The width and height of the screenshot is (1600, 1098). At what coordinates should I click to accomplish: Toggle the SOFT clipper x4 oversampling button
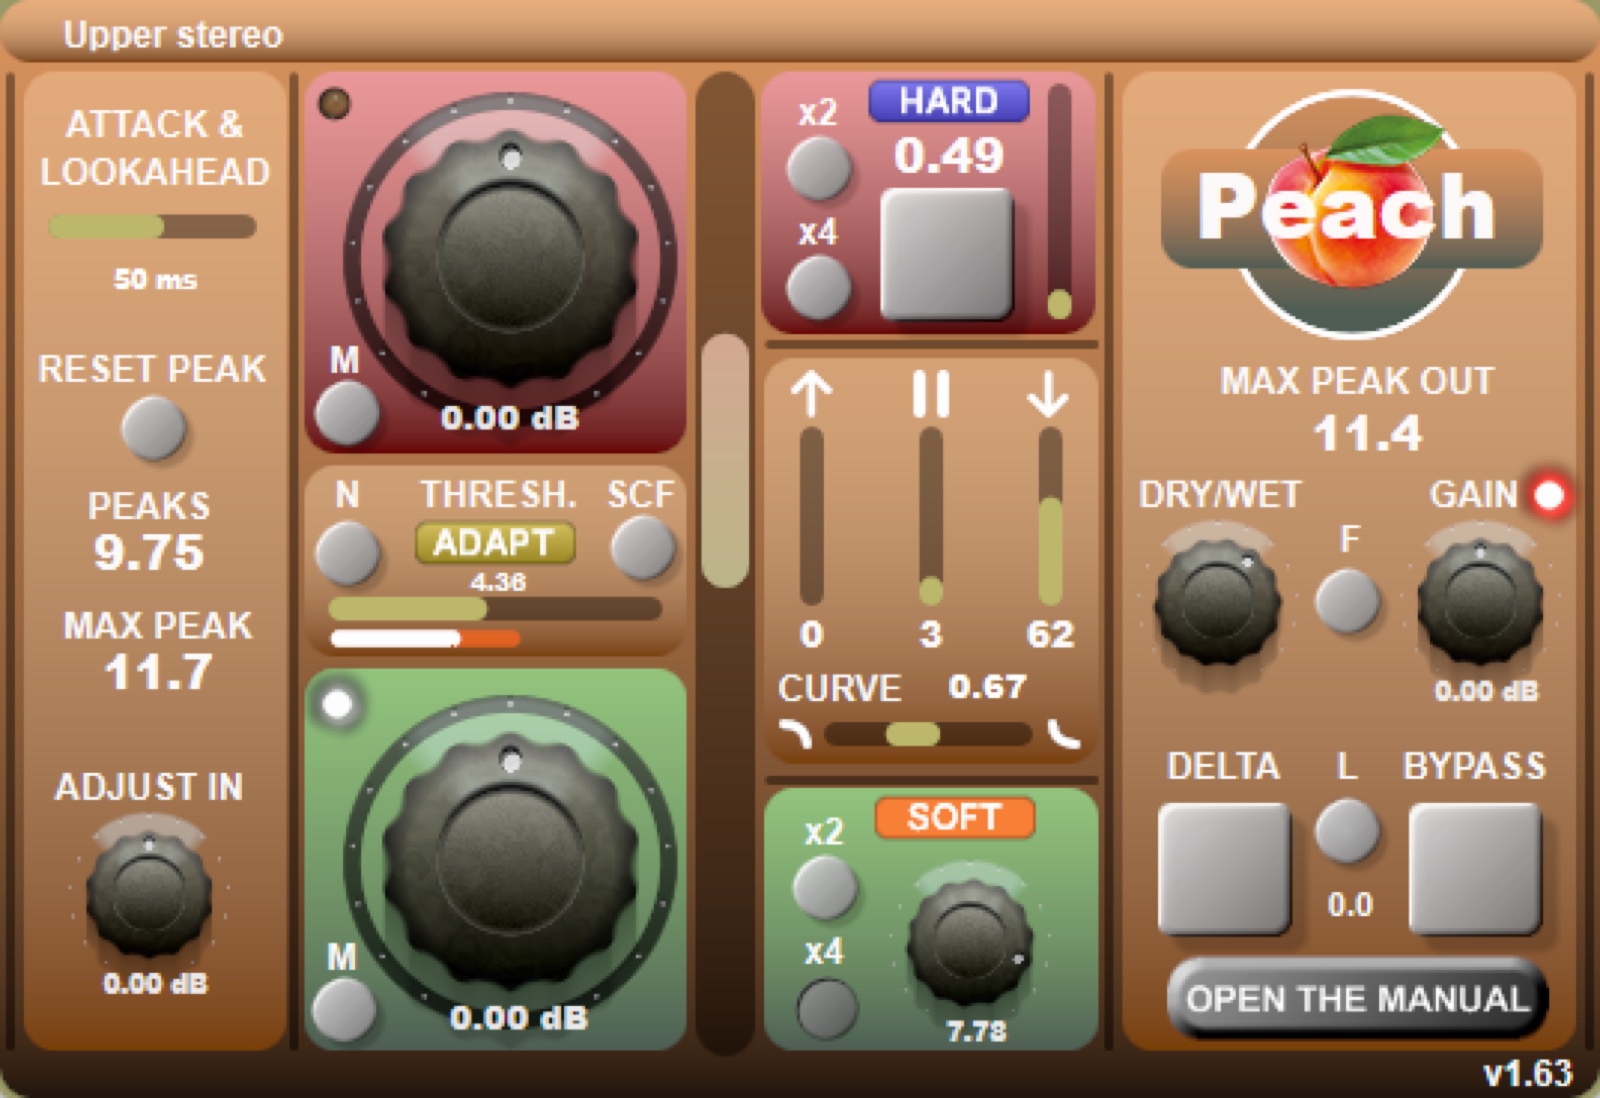click(826, 1008)
